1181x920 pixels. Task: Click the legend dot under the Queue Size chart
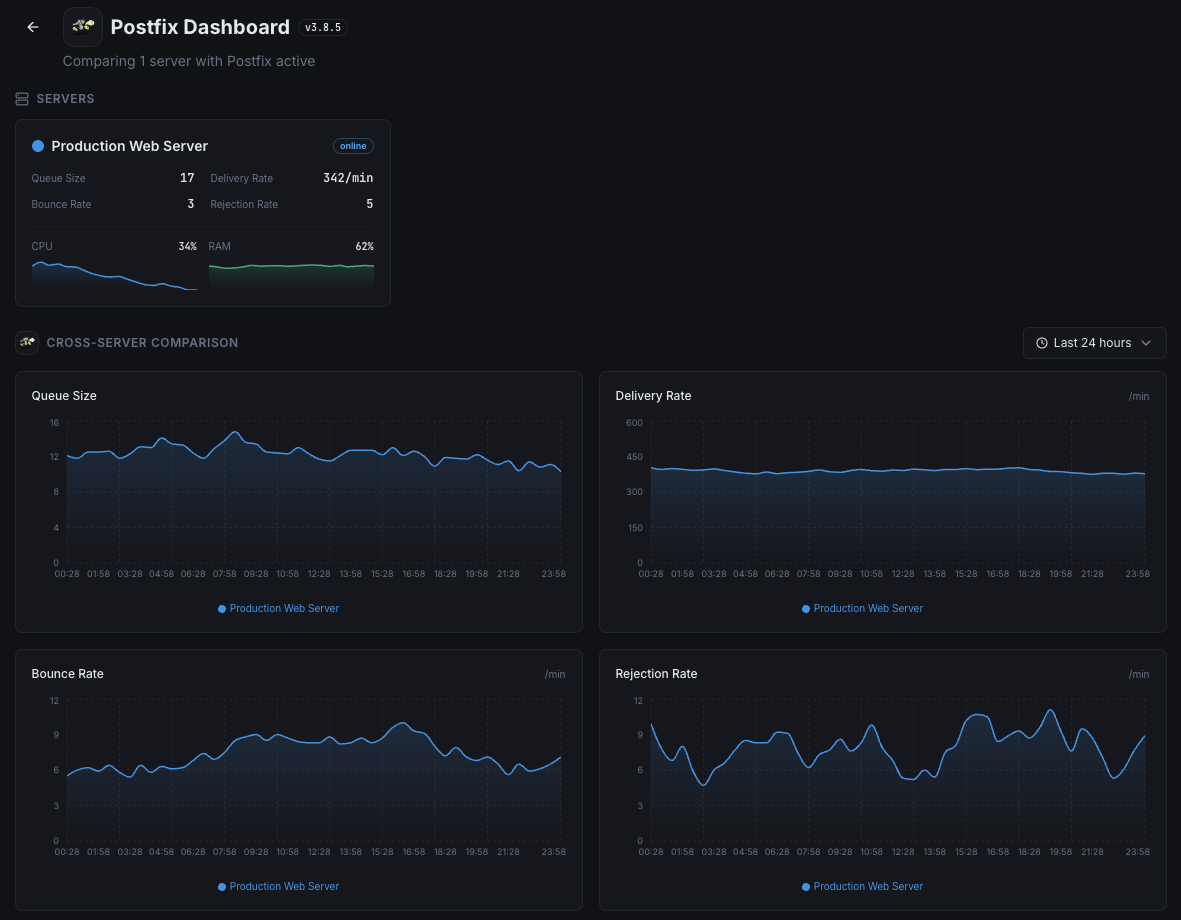[x=221, y=608]
